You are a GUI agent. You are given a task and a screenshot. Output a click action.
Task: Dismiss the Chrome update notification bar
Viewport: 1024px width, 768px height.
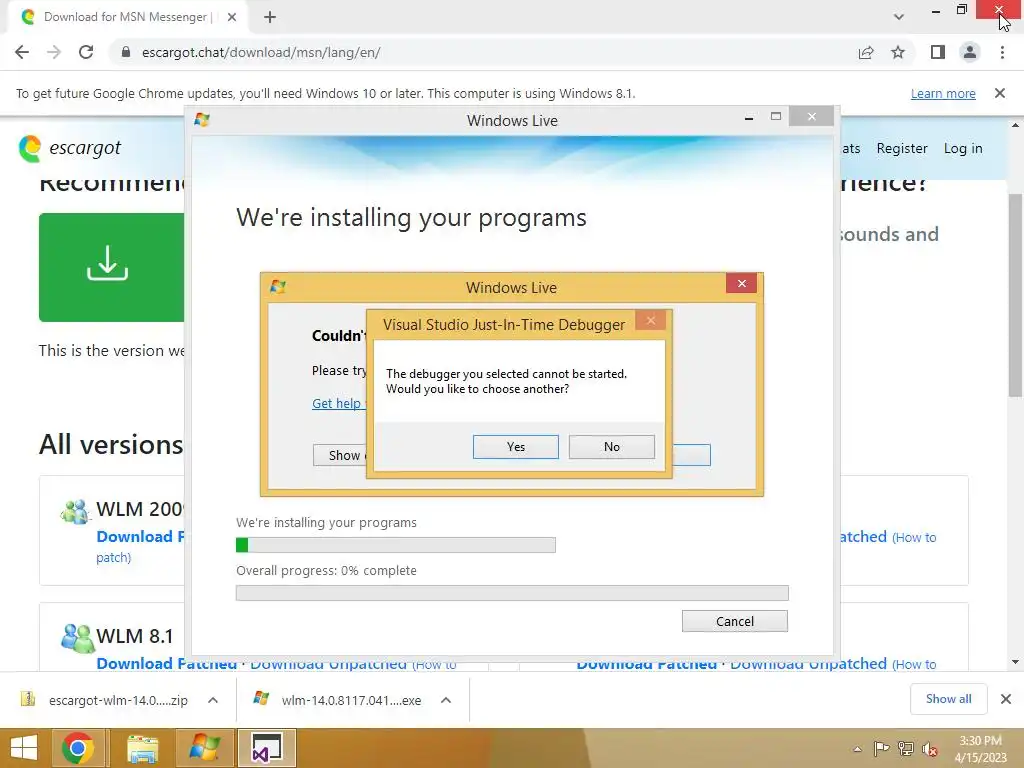point(1000,93)
